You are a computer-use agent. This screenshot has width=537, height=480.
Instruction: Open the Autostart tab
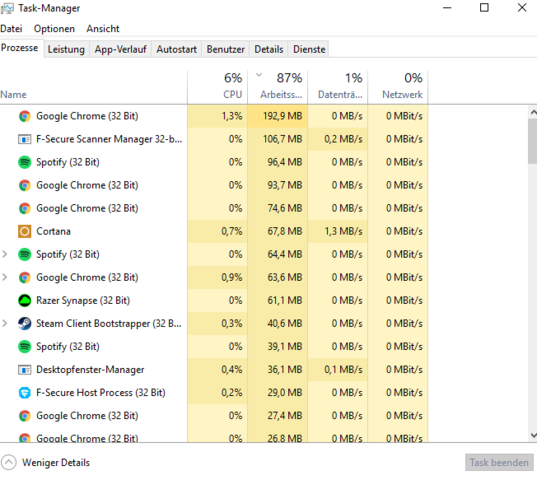(x=176, y=49)
